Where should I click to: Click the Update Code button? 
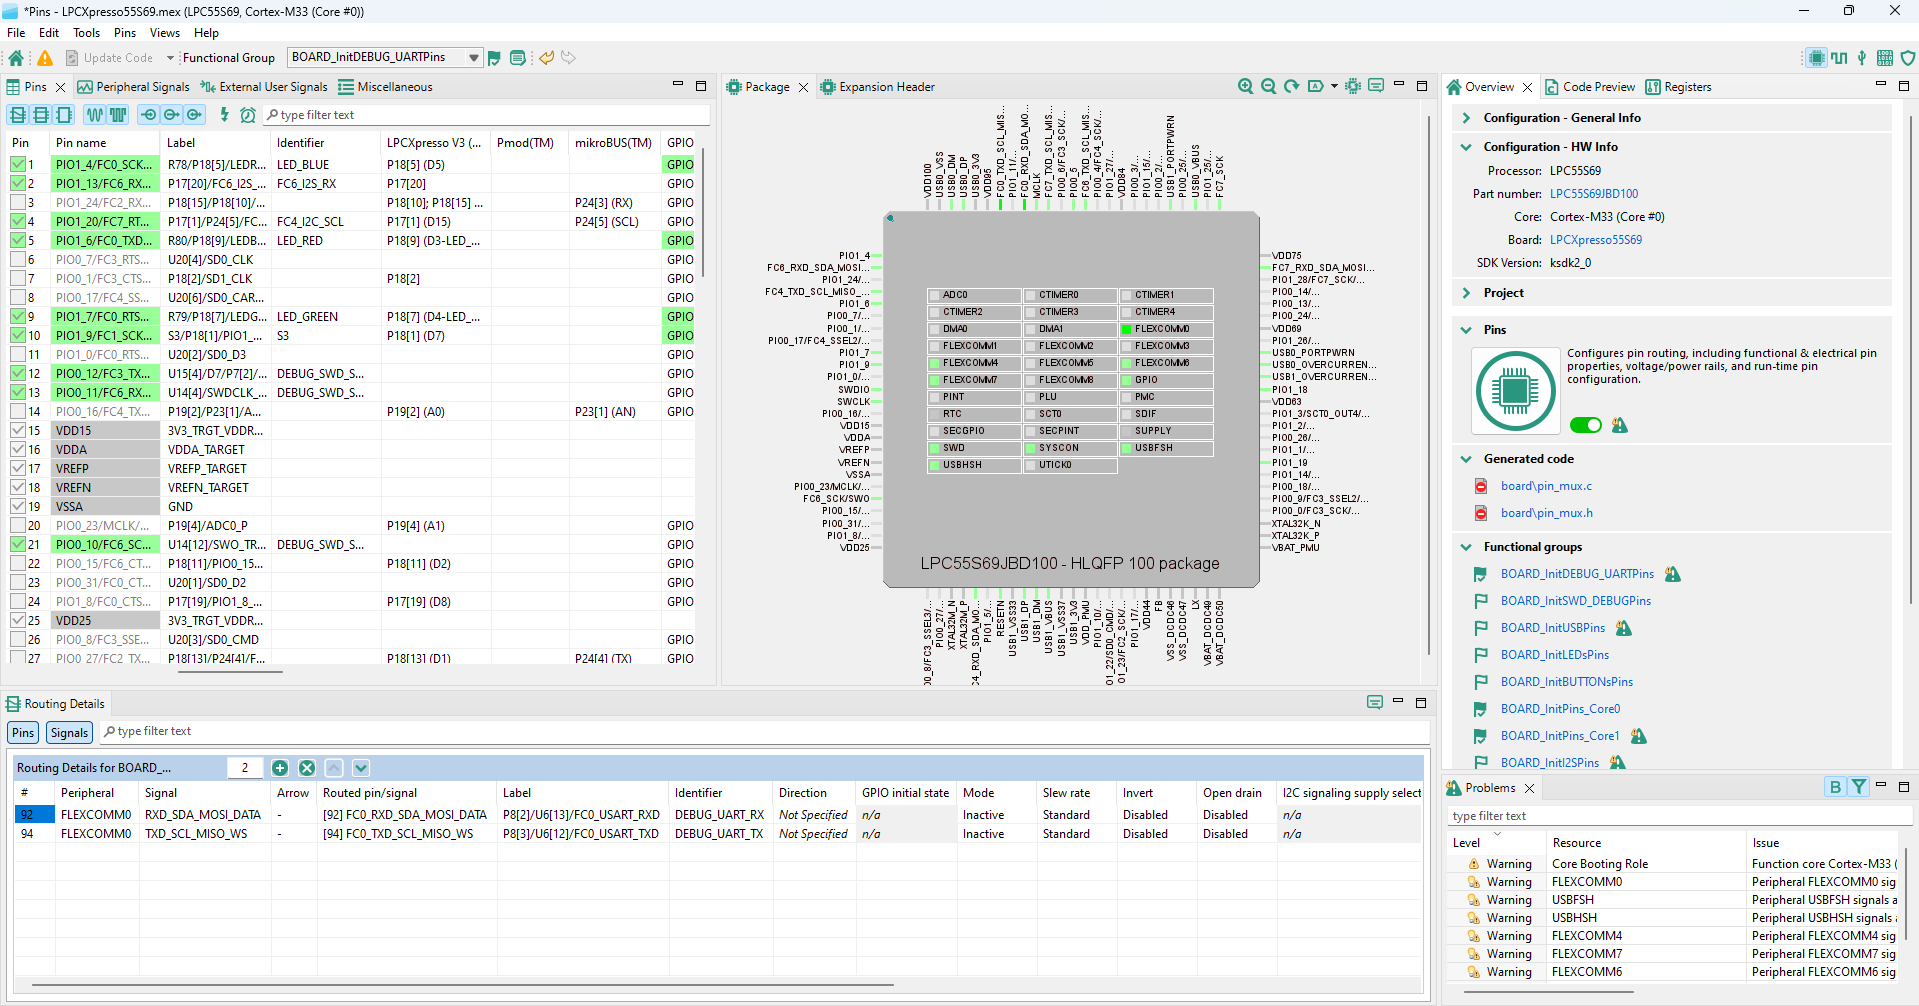click(x=109, y=58)
